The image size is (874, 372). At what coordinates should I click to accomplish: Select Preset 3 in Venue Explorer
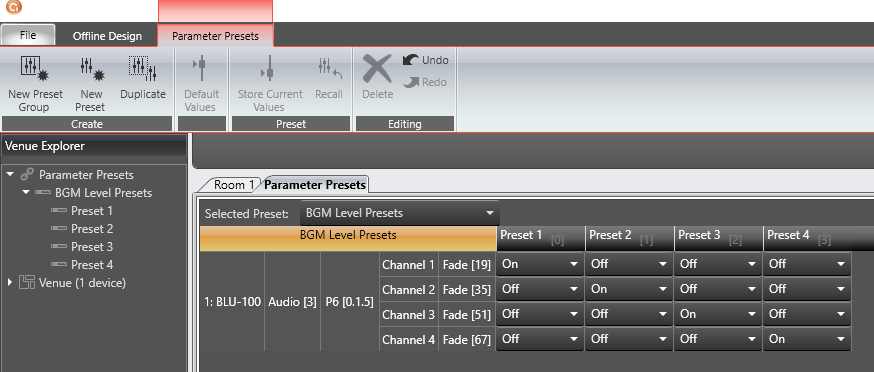[92, 247]
